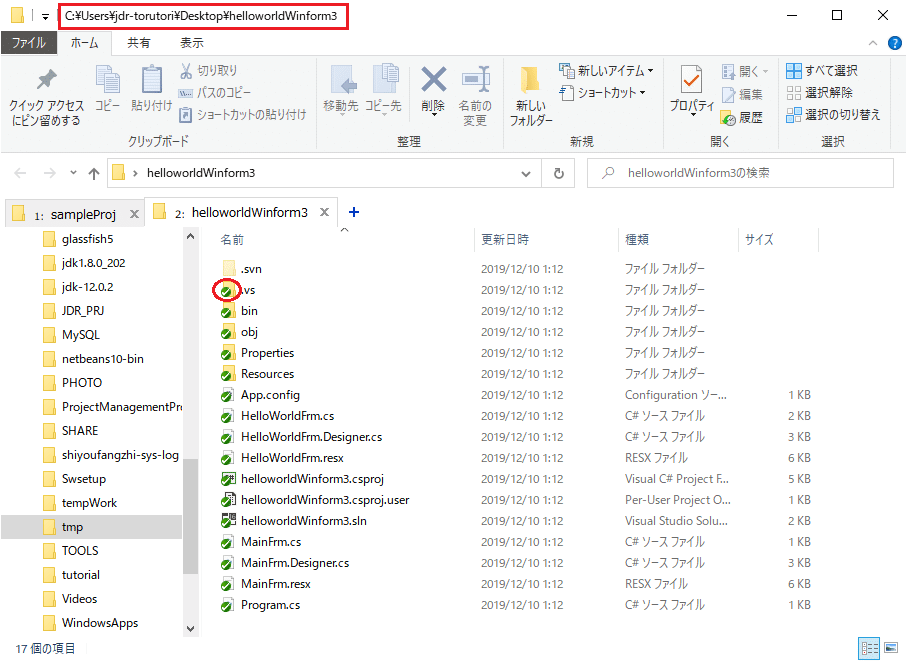Click the search box for helloworldWinform3

pyautogui.click(x=740, y=173)
